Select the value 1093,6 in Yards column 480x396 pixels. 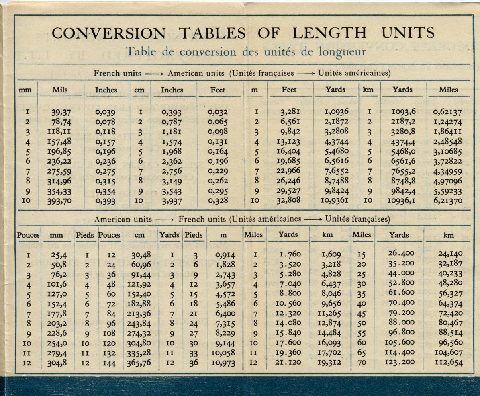tap(403, 111)
